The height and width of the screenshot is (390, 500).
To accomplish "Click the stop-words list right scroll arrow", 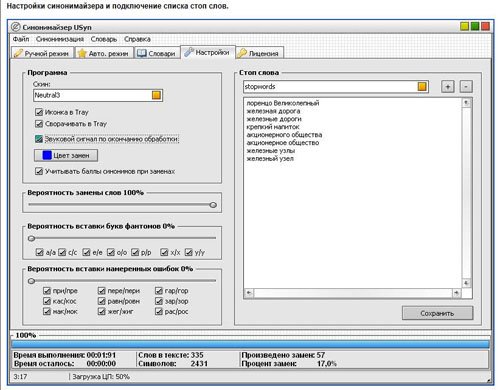I will pos(456,293).
